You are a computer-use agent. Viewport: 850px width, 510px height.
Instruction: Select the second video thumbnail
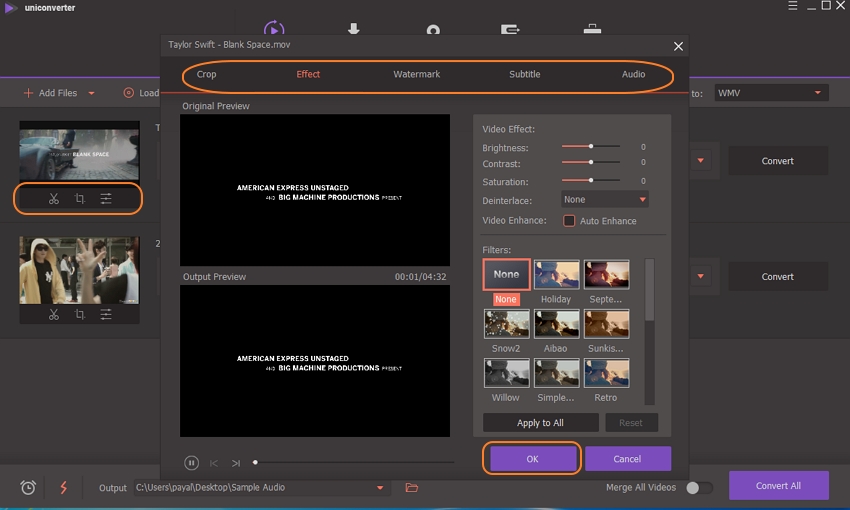[x=79, y=270]
